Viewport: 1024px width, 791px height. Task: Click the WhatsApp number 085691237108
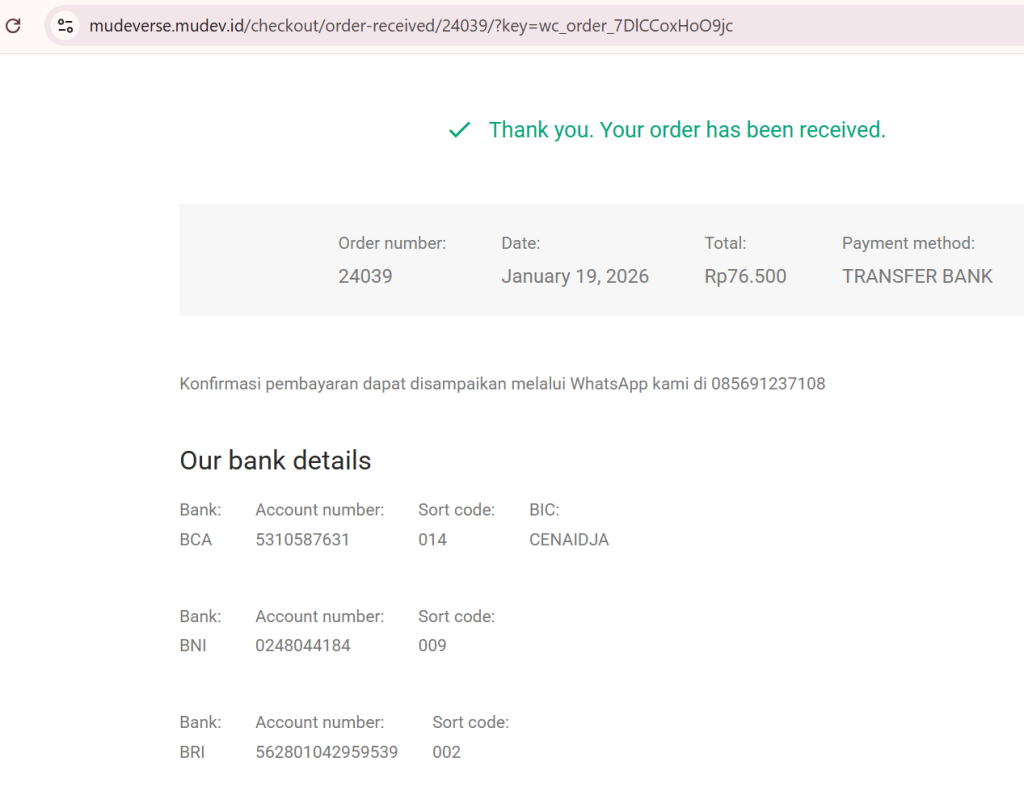768,383
